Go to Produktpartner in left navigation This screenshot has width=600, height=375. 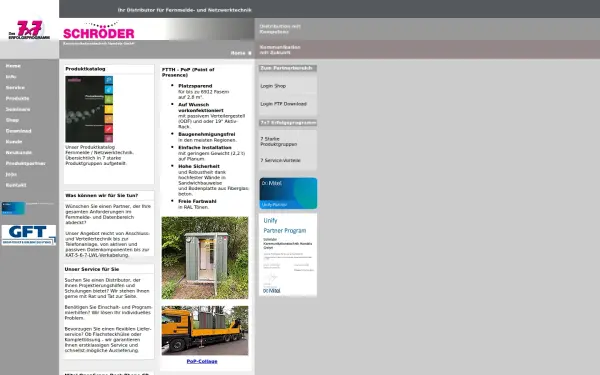[x=26, y=163]
